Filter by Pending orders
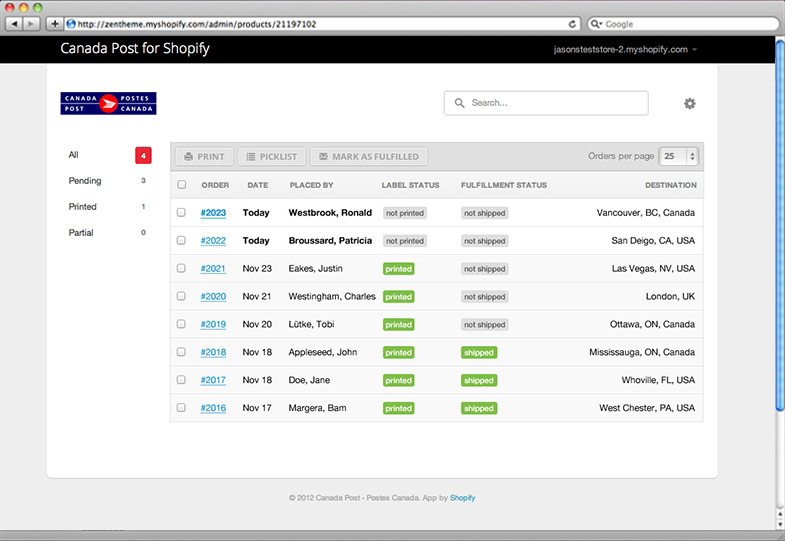785x541 pixels. [x=85, y=181]
